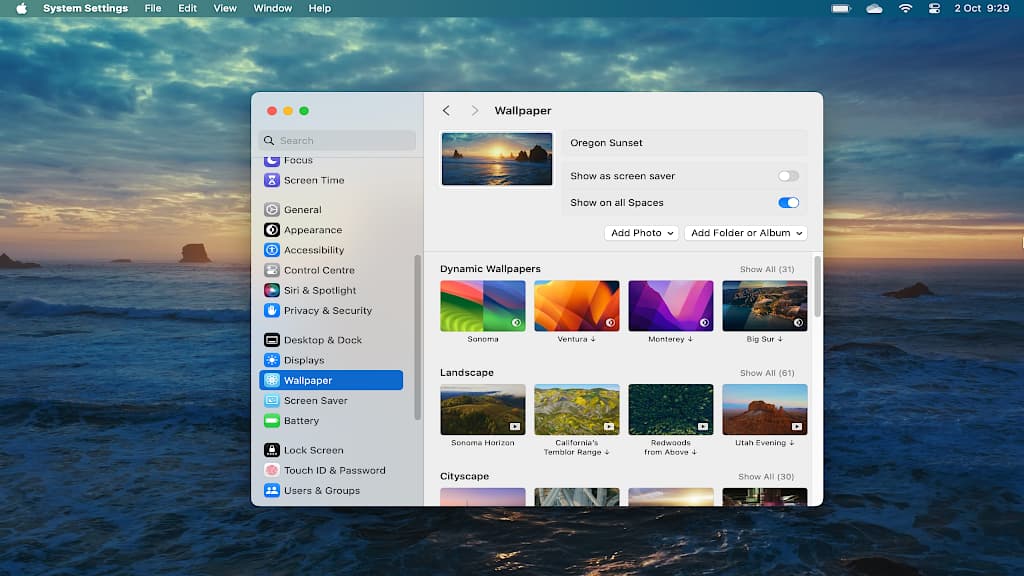The image size is (1024, 576).
Task: Click the Wi-Fi icon in the menu bar
Action: pyautogui.click(x=906, y=8)
